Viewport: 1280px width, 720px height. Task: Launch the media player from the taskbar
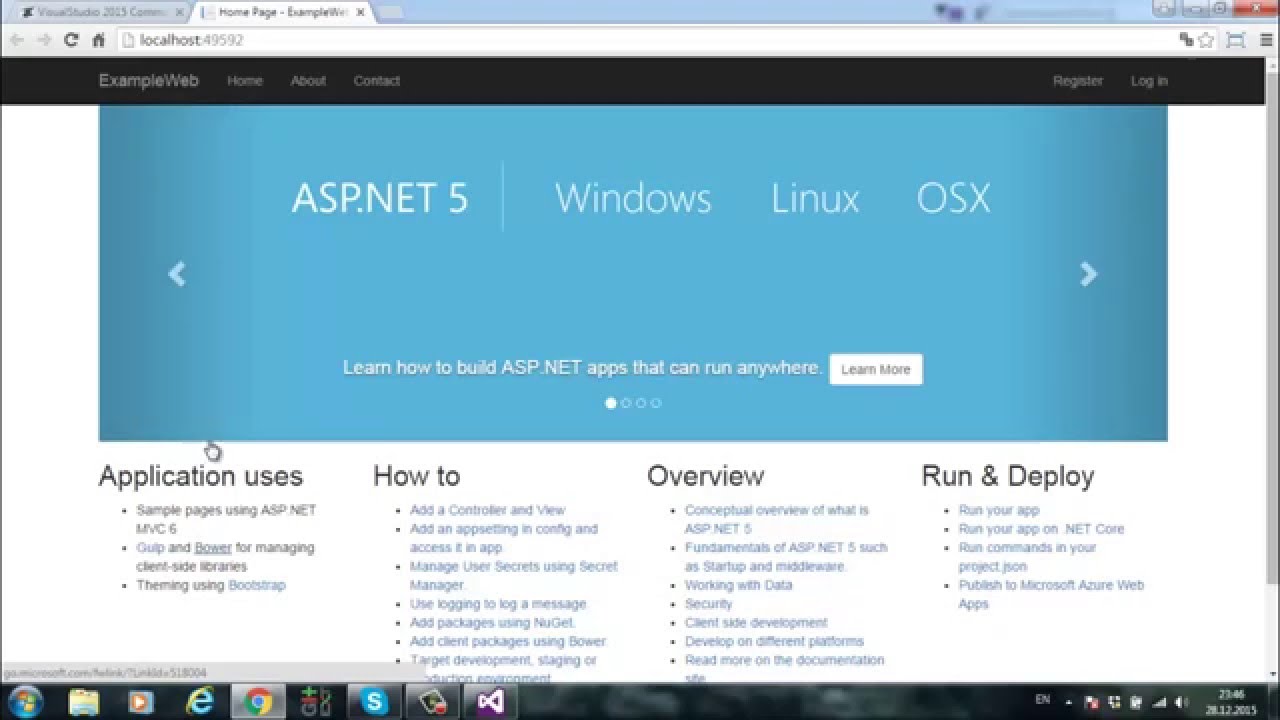click(x=141, y=702)
